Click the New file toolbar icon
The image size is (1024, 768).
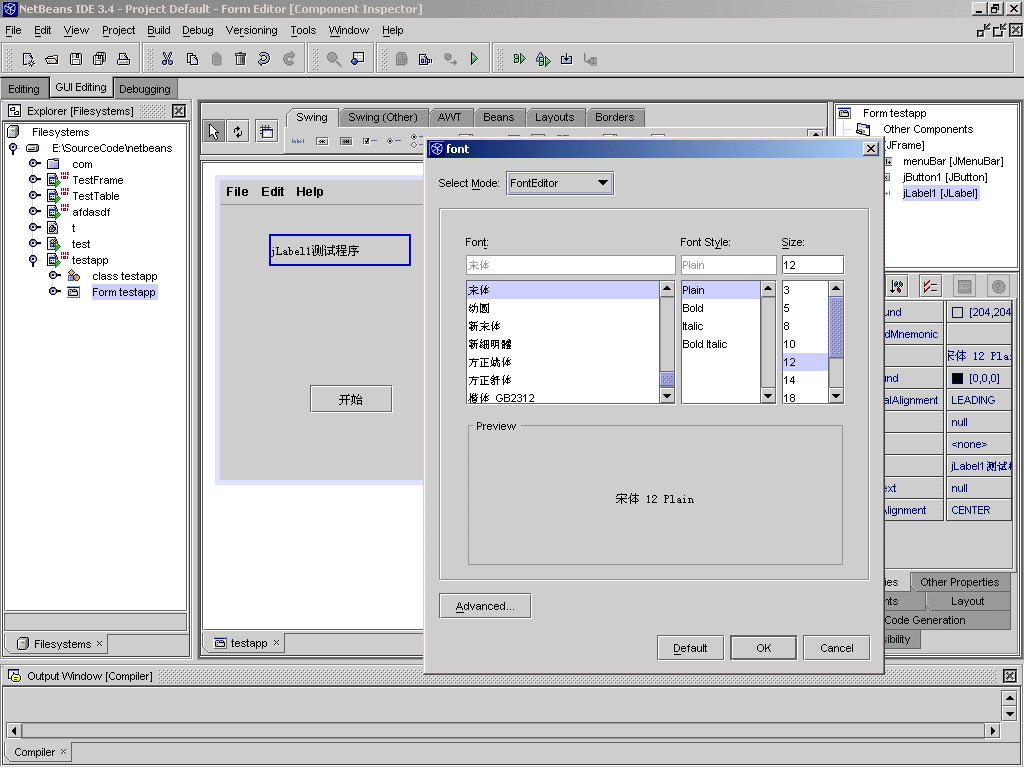(x=28, y=59)
